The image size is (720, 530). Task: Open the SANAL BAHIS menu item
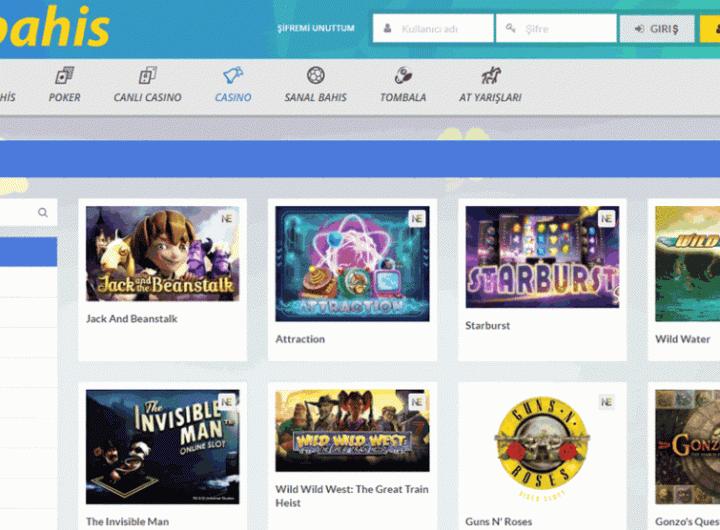pos(315,97)
